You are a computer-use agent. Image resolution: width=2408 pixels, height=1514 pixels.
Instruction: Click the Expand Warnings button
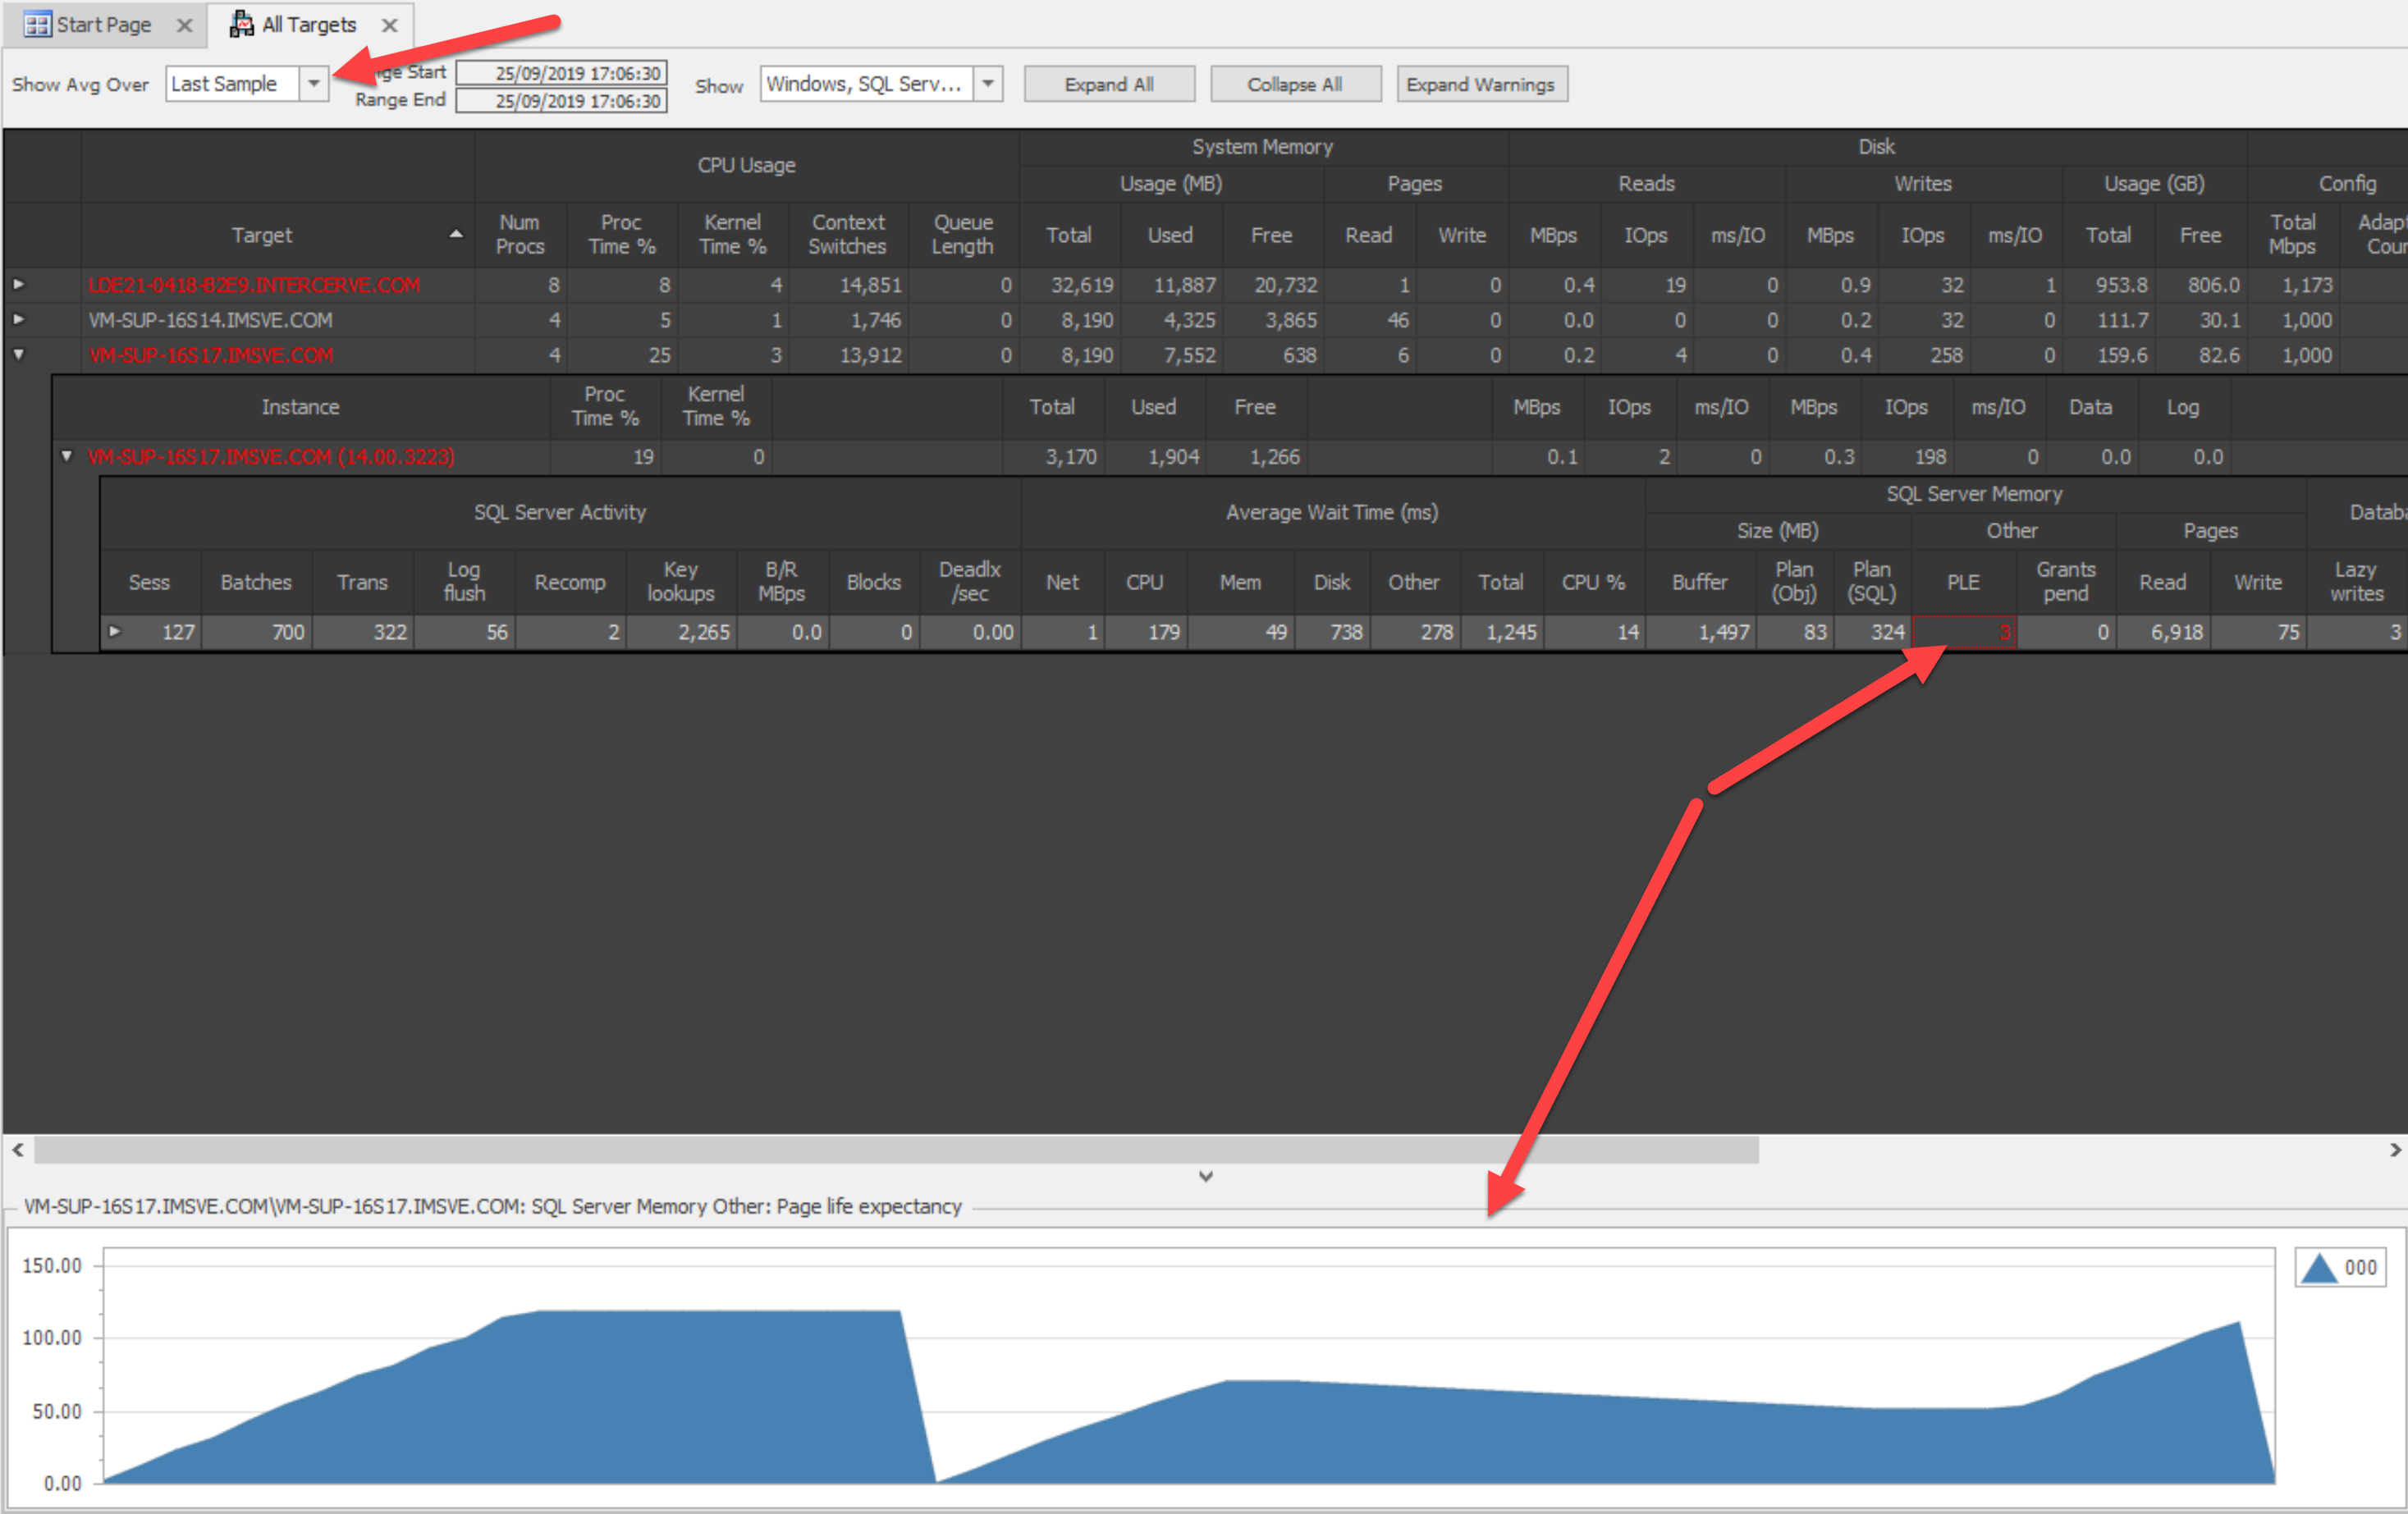(1480, 85)
